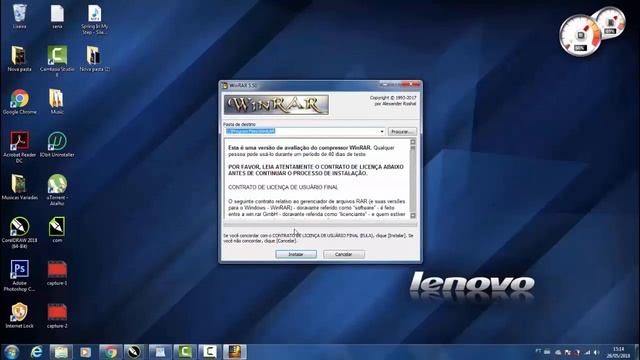Expand the Pasta de destino dropdown arrow
This screenshot has height=360, width=640.
tap(382, 131)
